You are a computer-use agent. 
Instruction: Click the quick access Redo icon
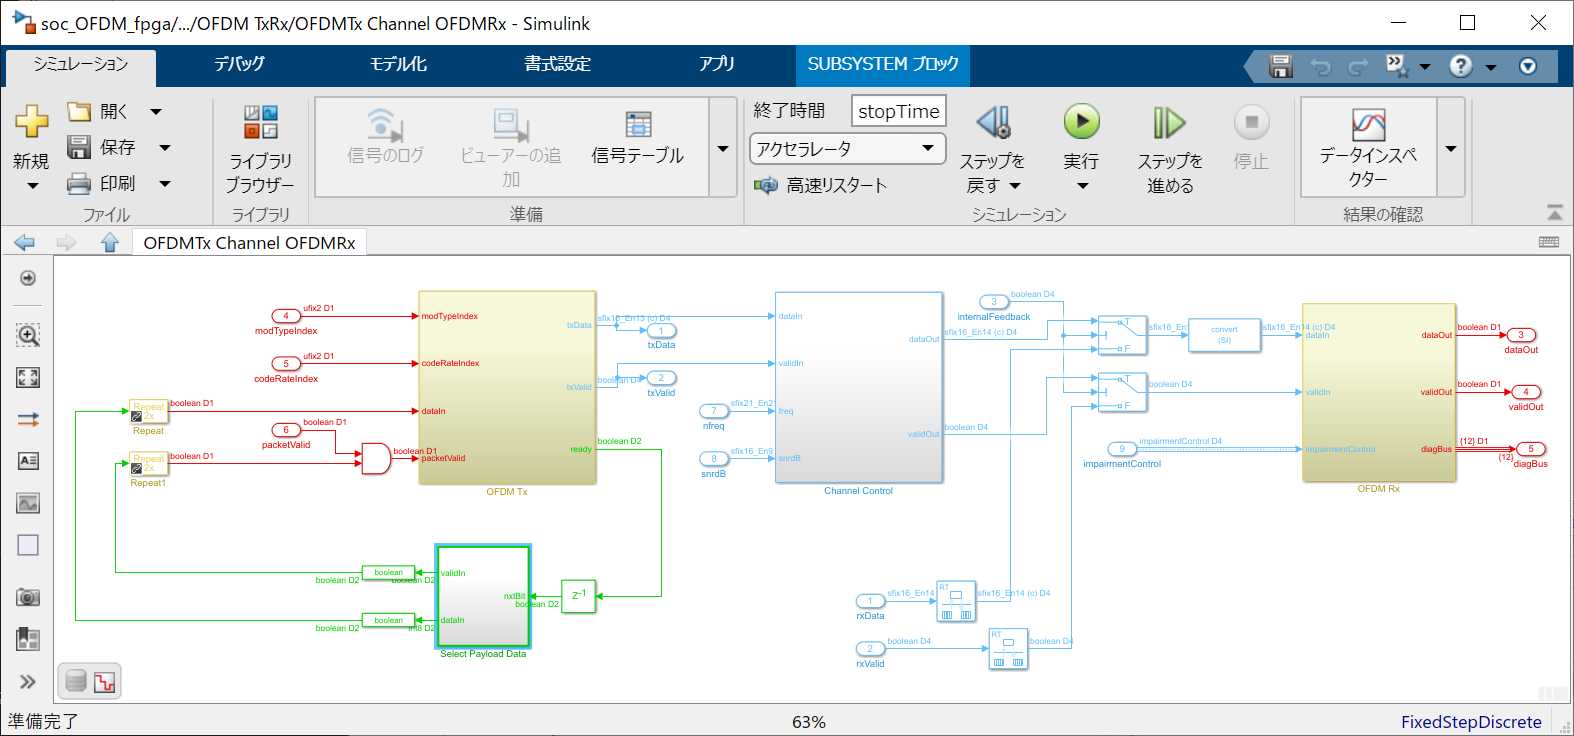(1358, 67)
